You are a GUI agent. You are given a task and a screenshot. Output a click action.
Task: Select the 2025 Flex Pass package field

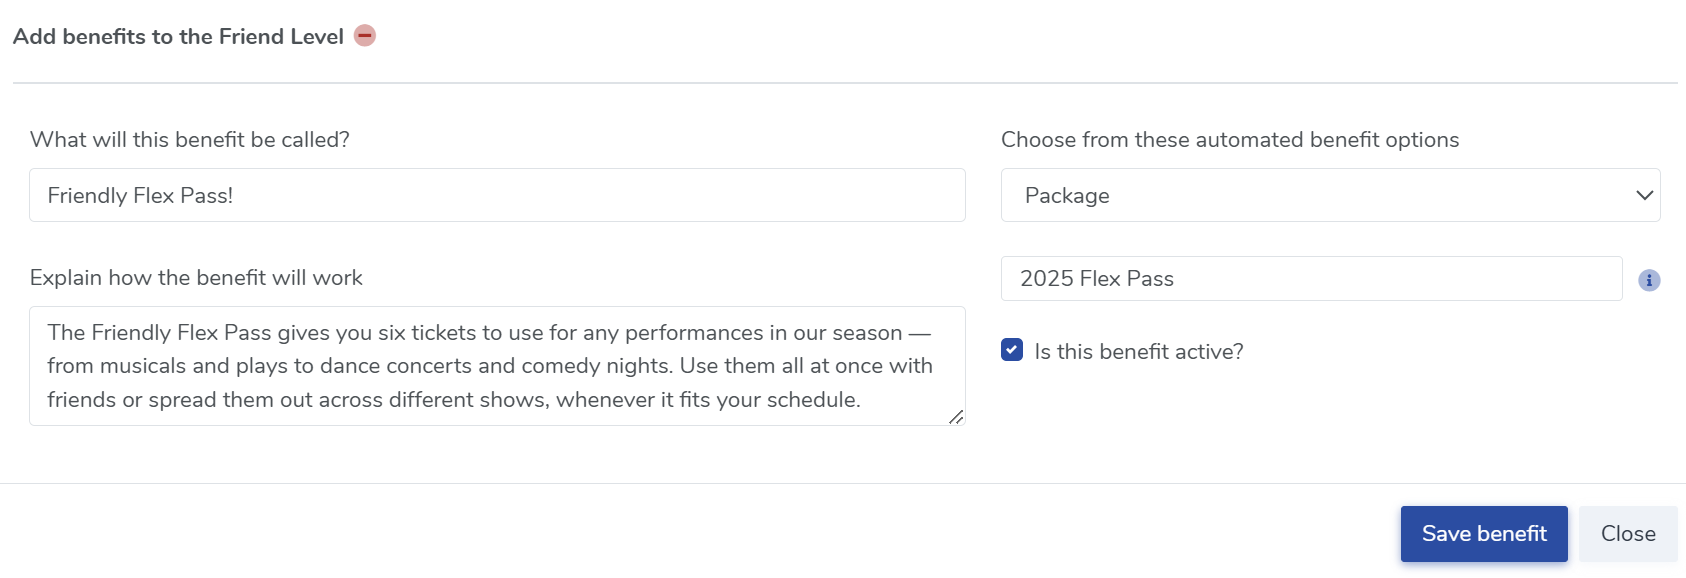1310,279
